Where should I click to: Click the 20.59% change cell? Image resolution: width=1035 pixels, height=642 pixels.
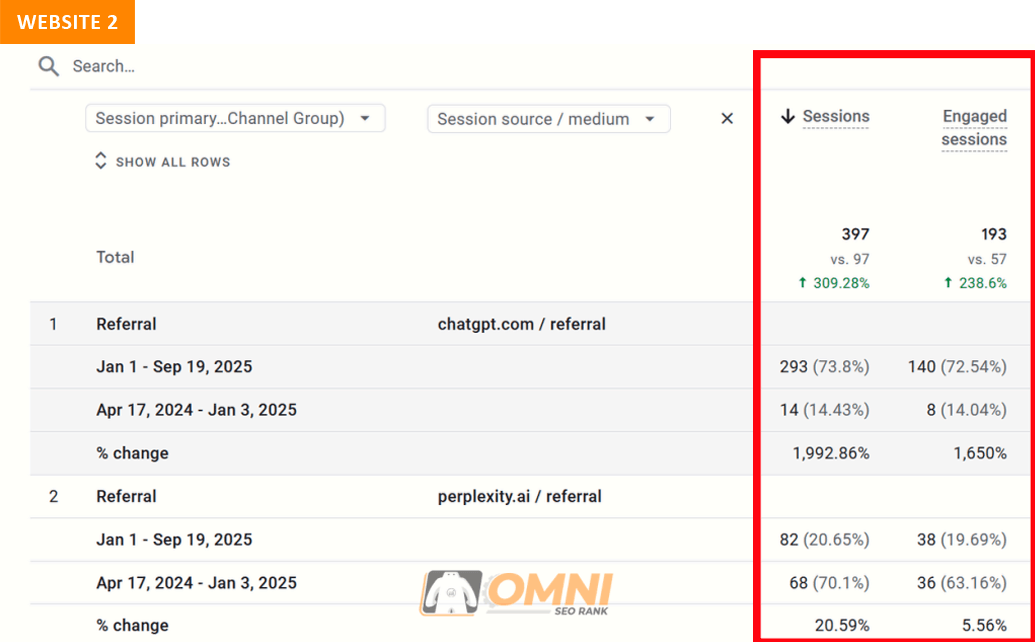click(842, 625)
